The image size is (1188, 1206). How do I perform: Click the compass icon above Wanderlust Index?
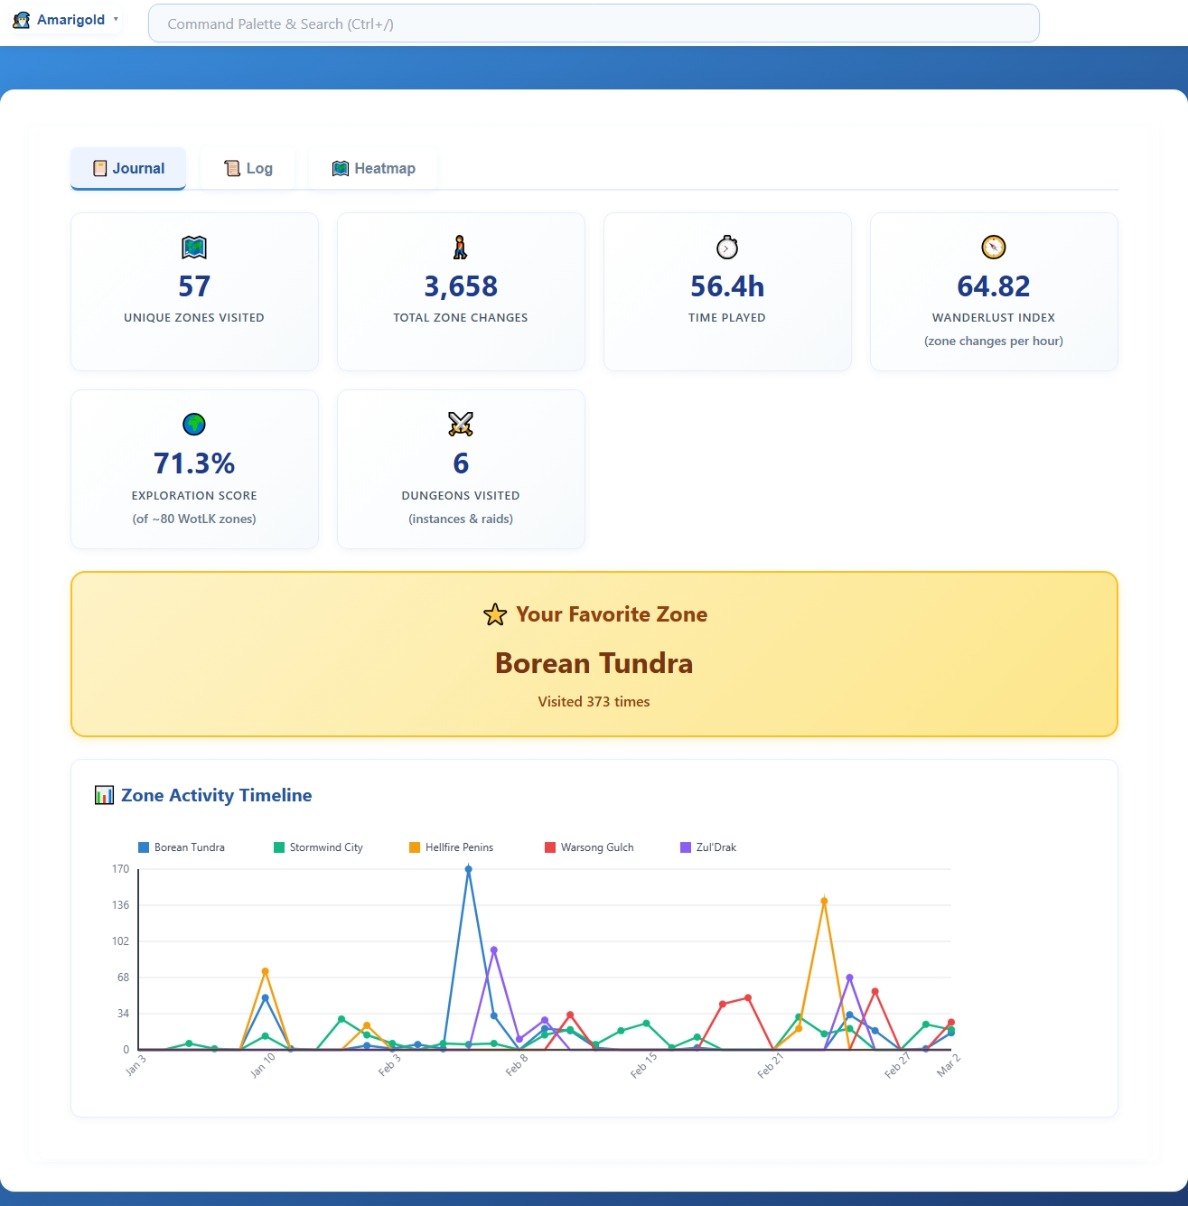993,247
